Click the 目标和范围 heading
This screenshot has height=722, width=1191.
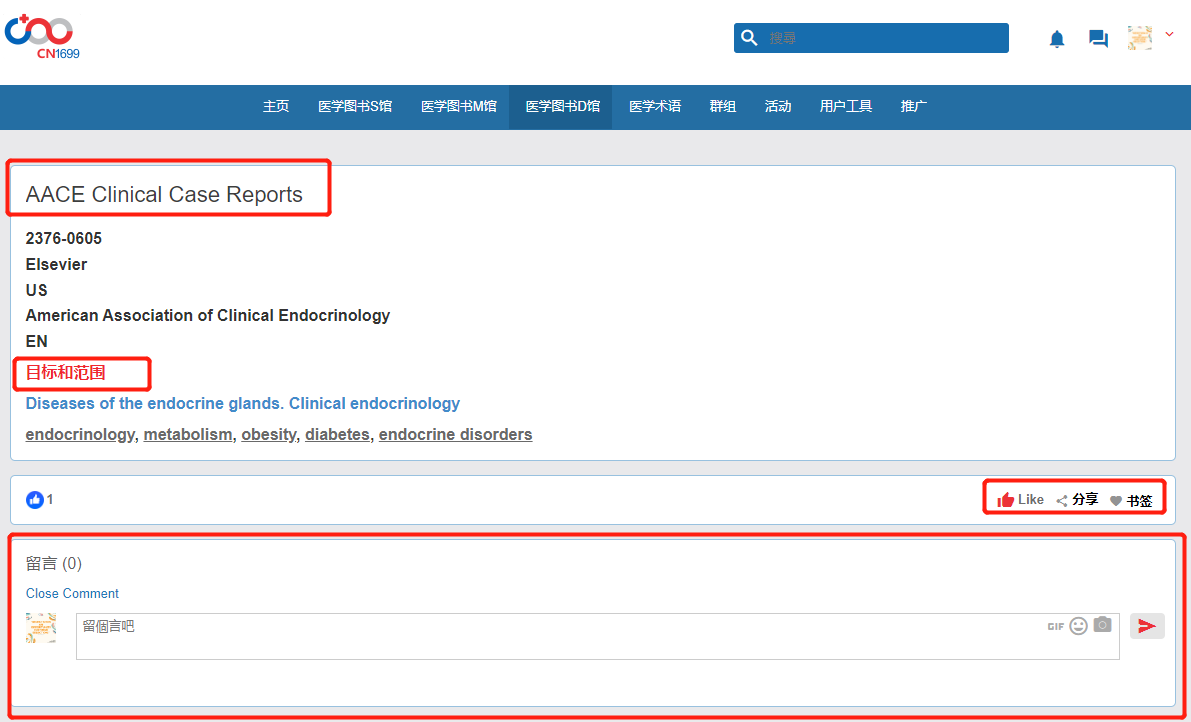point(65,373)
